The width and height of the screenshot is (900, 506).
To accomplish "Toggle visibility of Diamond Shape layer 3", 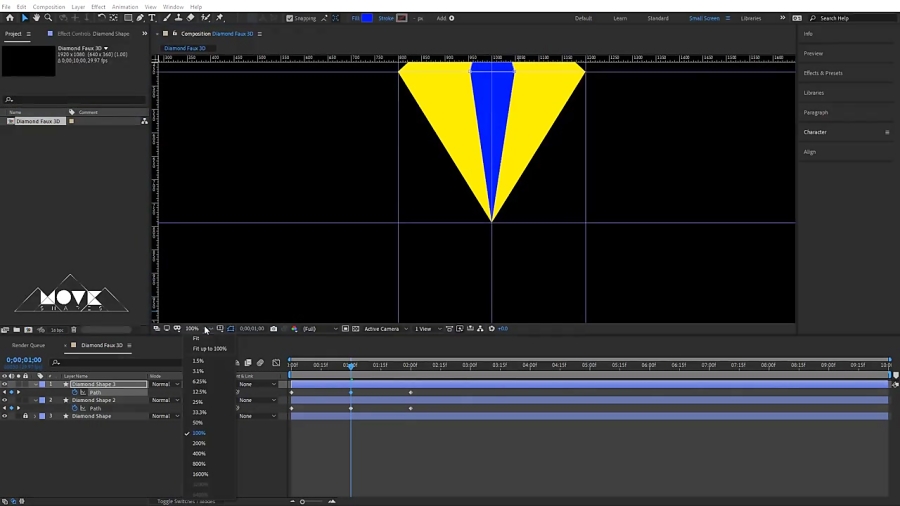I will pyautogui.click(x=5, y=417).
